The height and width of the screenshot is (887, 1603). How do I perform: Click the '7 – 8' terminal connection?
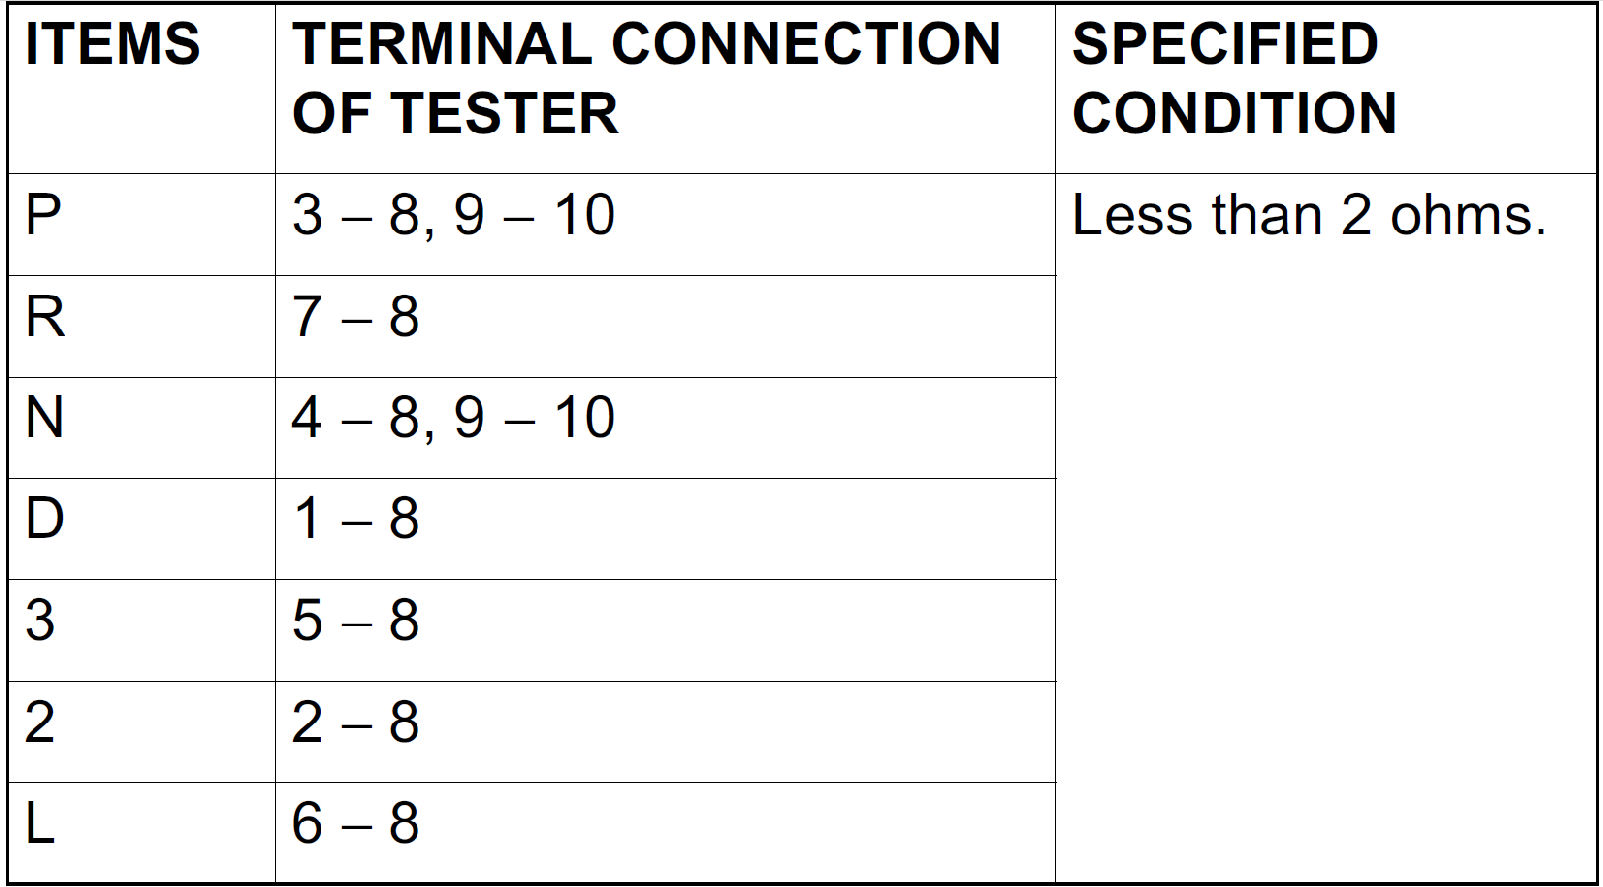click(x=355, y=318)
